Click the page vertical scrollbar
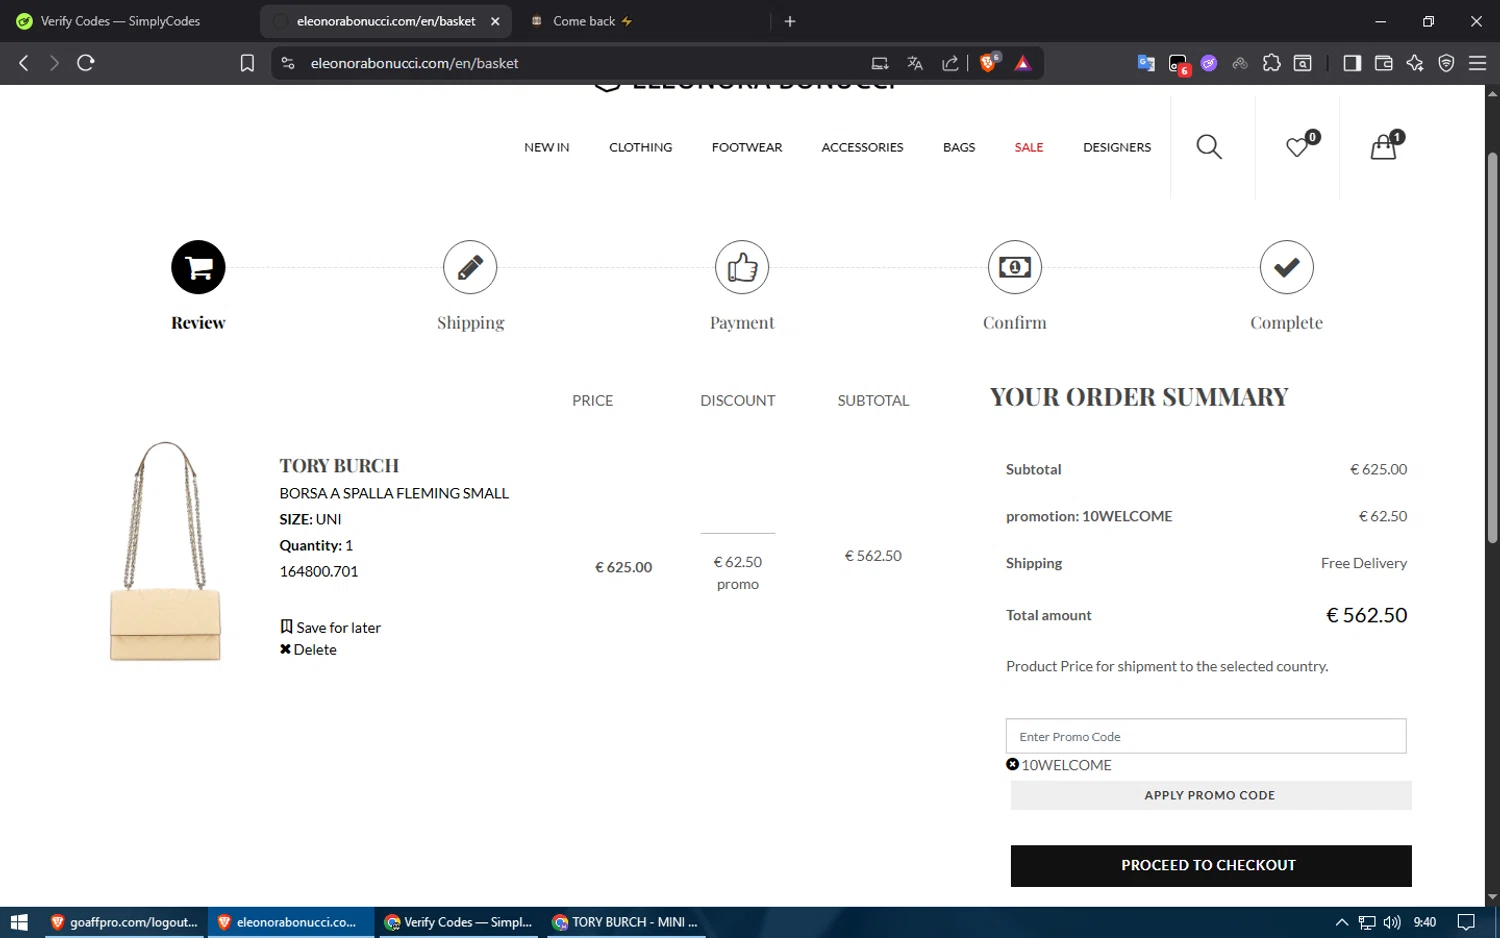The image size is (1500, 938). [1492, 348]
